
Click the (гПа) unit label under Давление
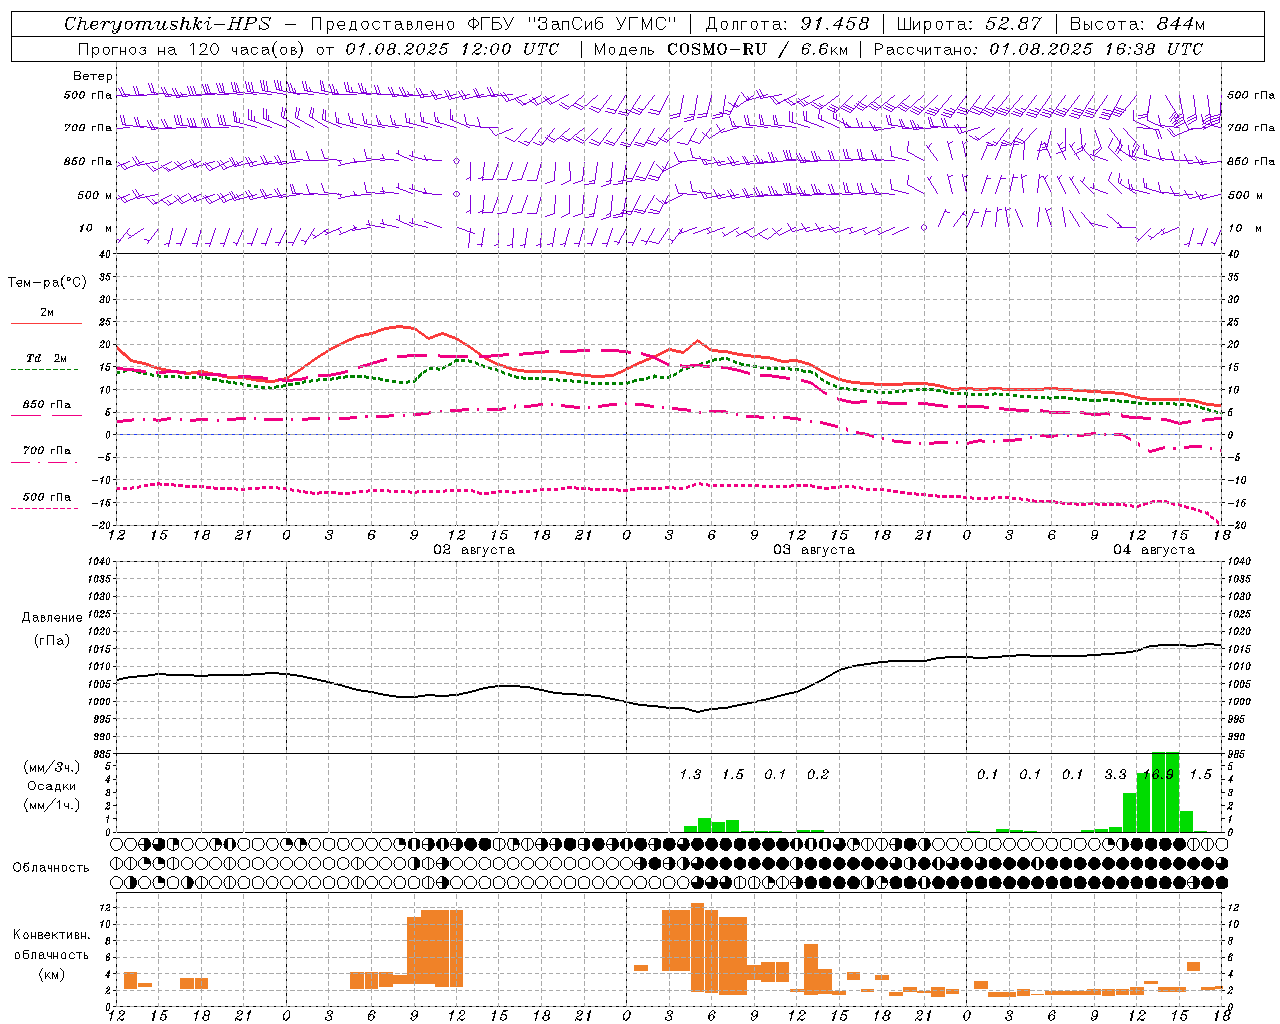point(51,641)
